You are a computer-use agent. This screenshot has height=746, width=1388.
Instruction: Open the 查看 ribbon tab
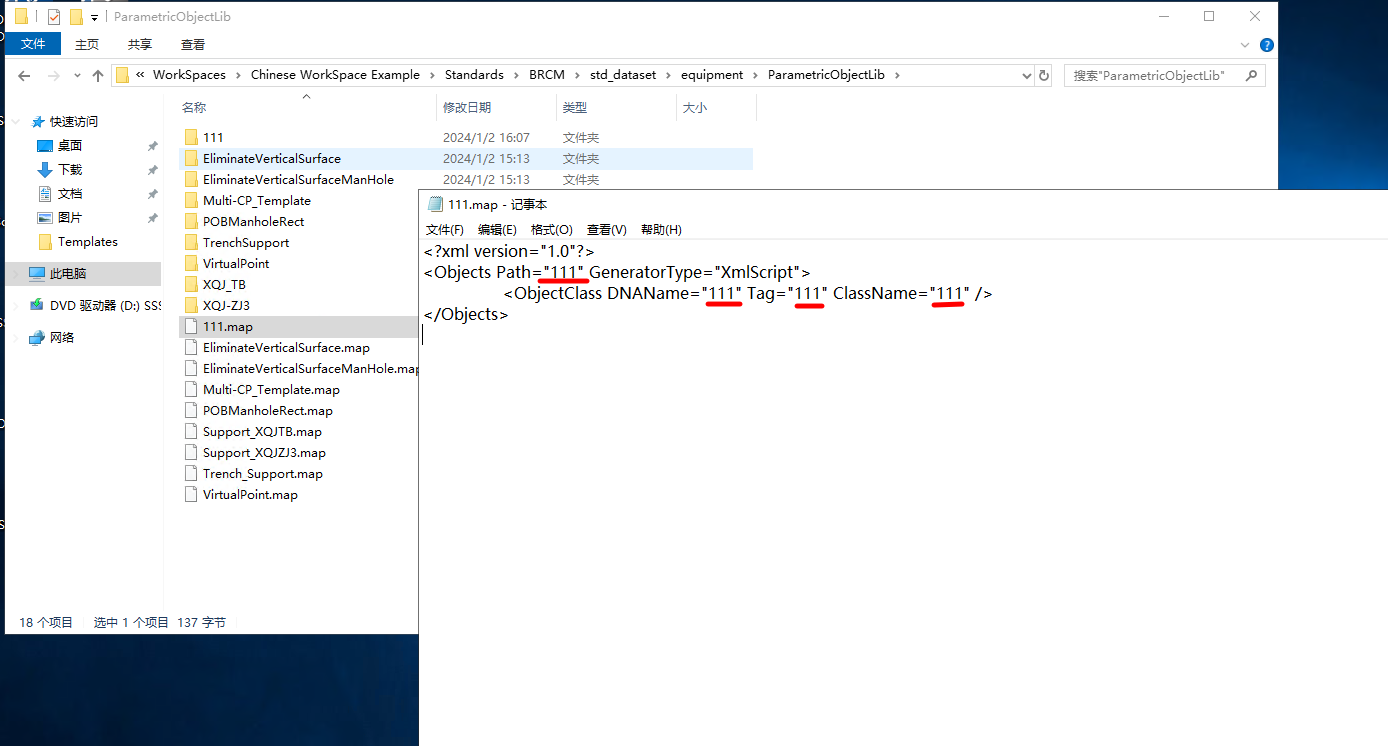coord(193,44)
